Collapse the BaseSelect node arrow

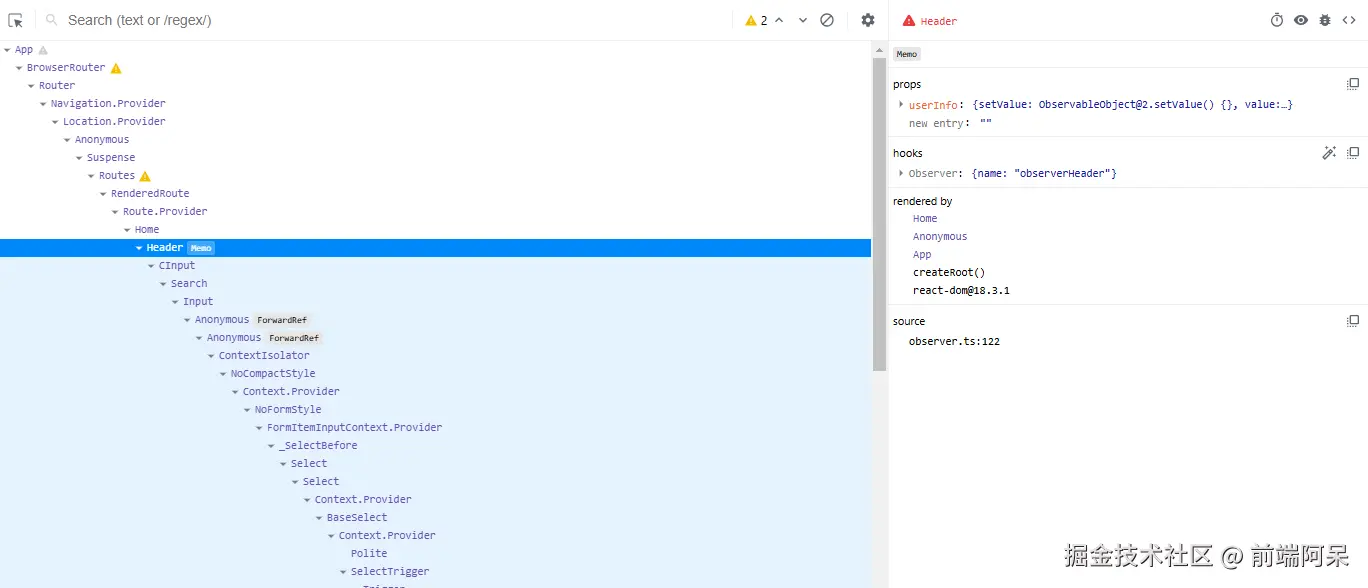click(x=320, y=518)
